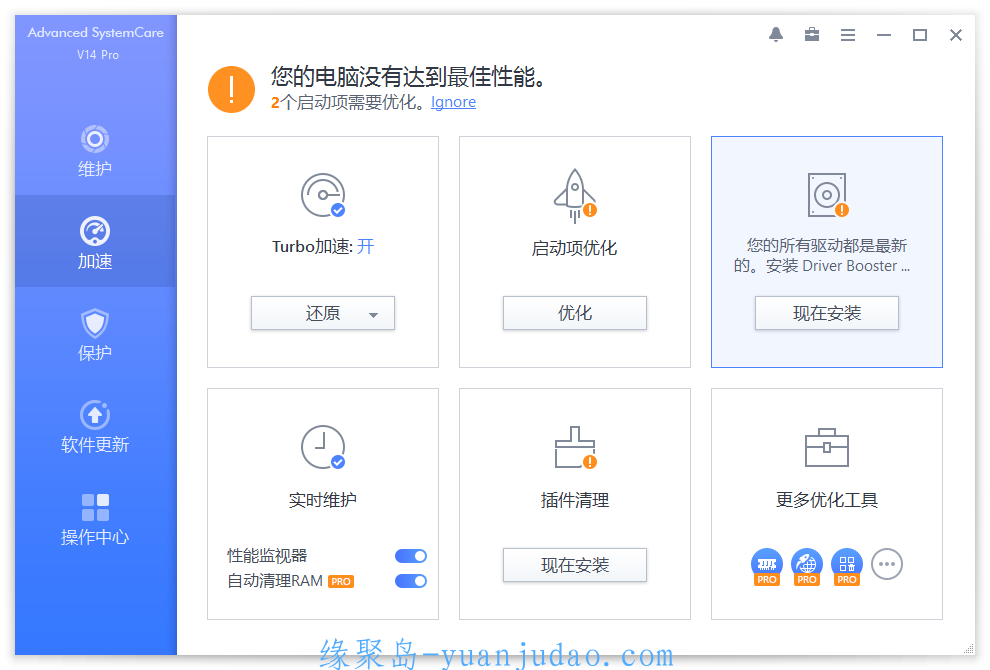Click the more tools ellipsis icon

tap(886, 564)
